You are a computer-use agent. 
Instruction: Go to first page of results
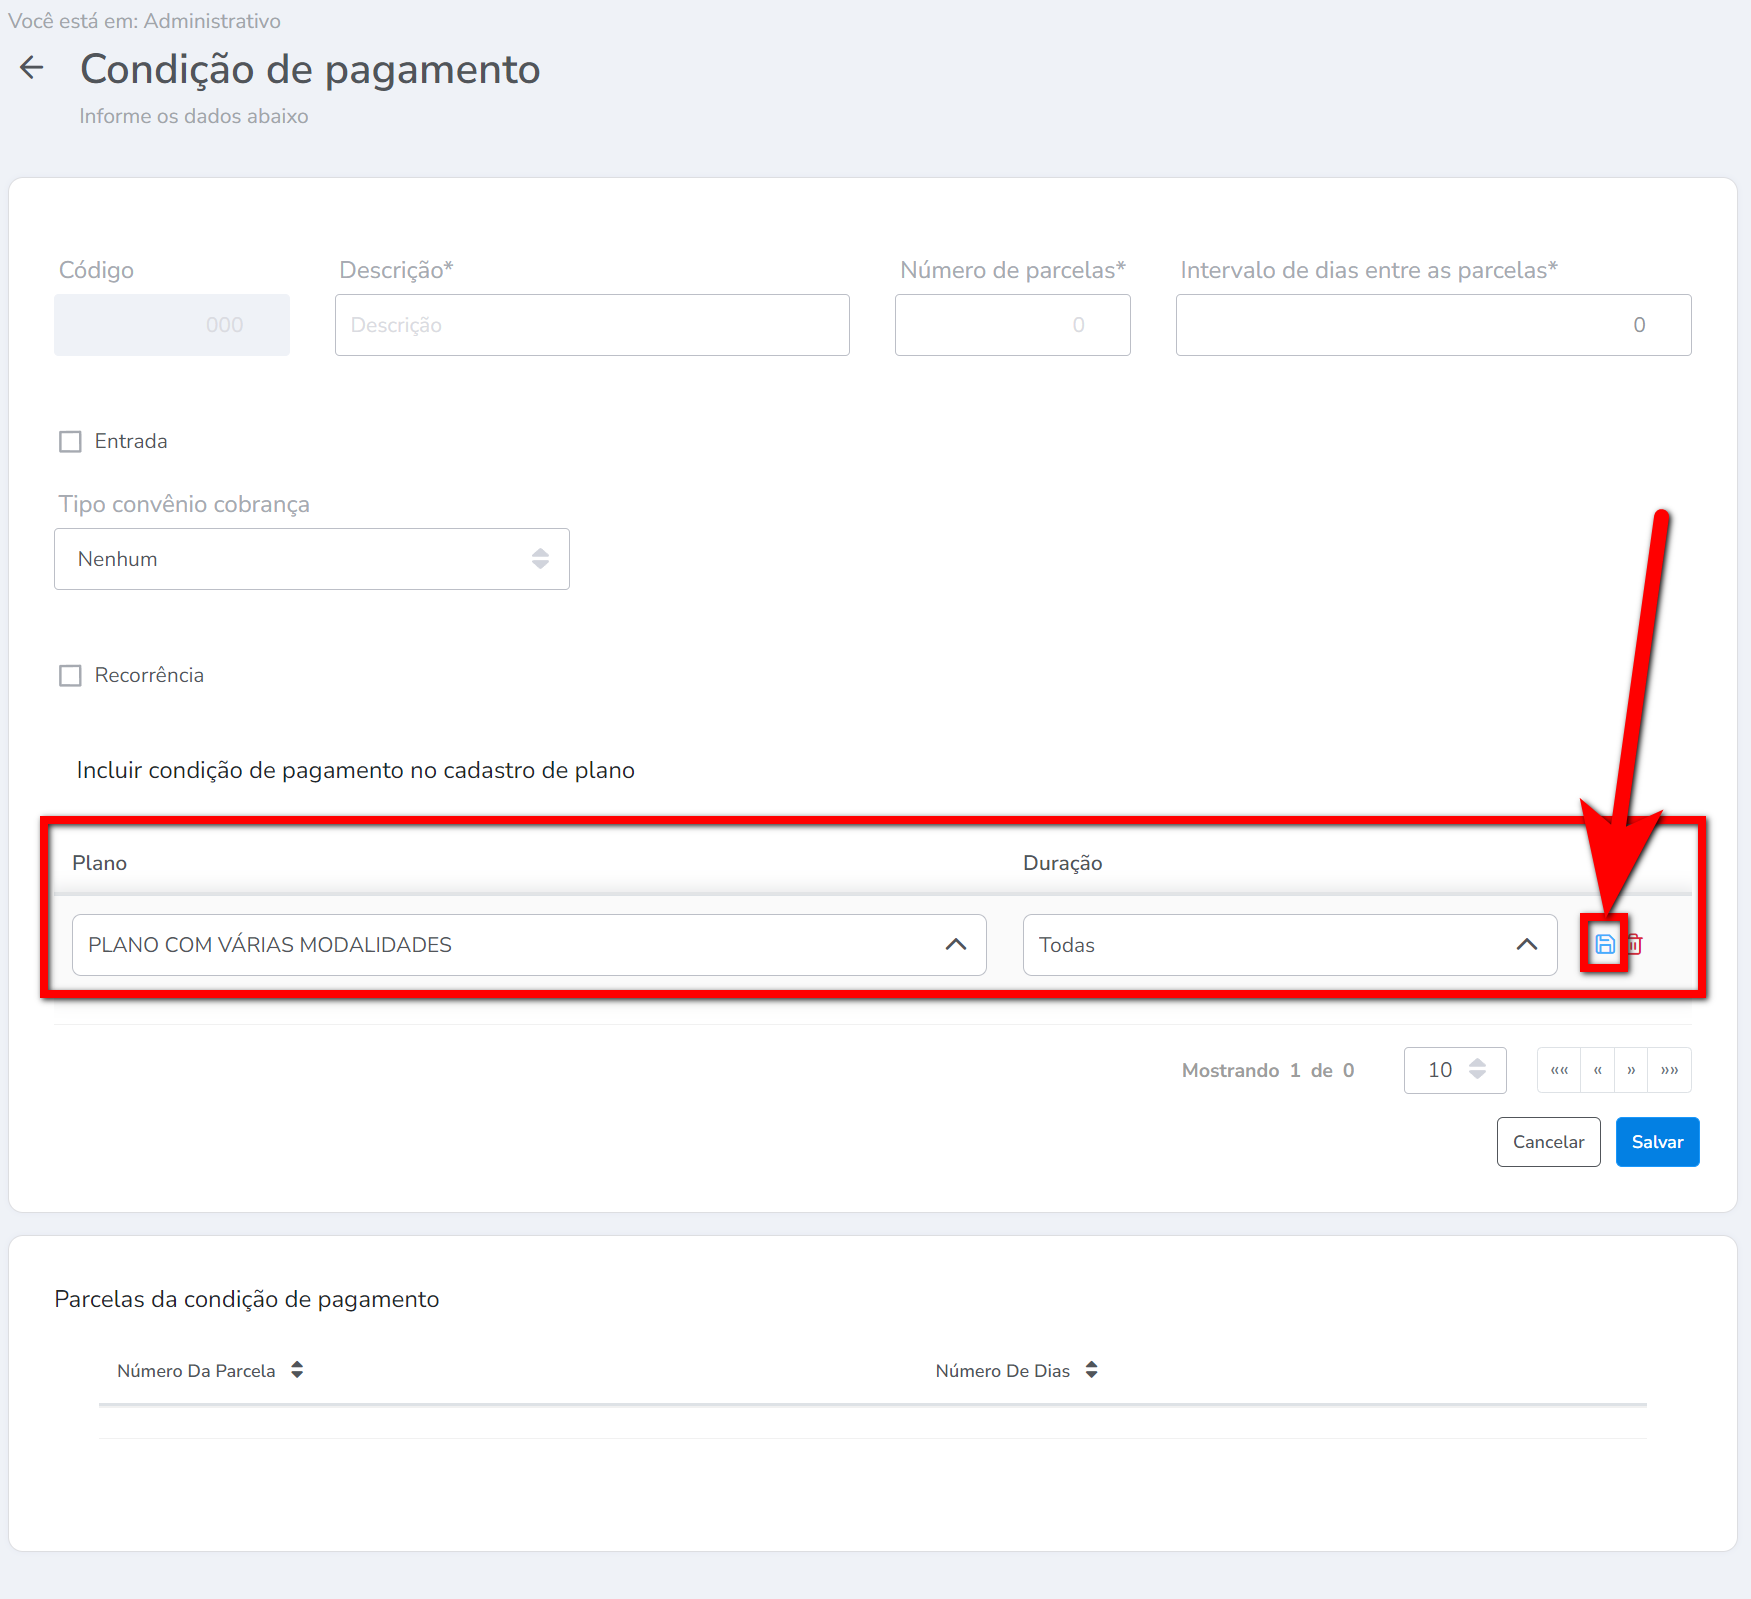[1559, 1070]
